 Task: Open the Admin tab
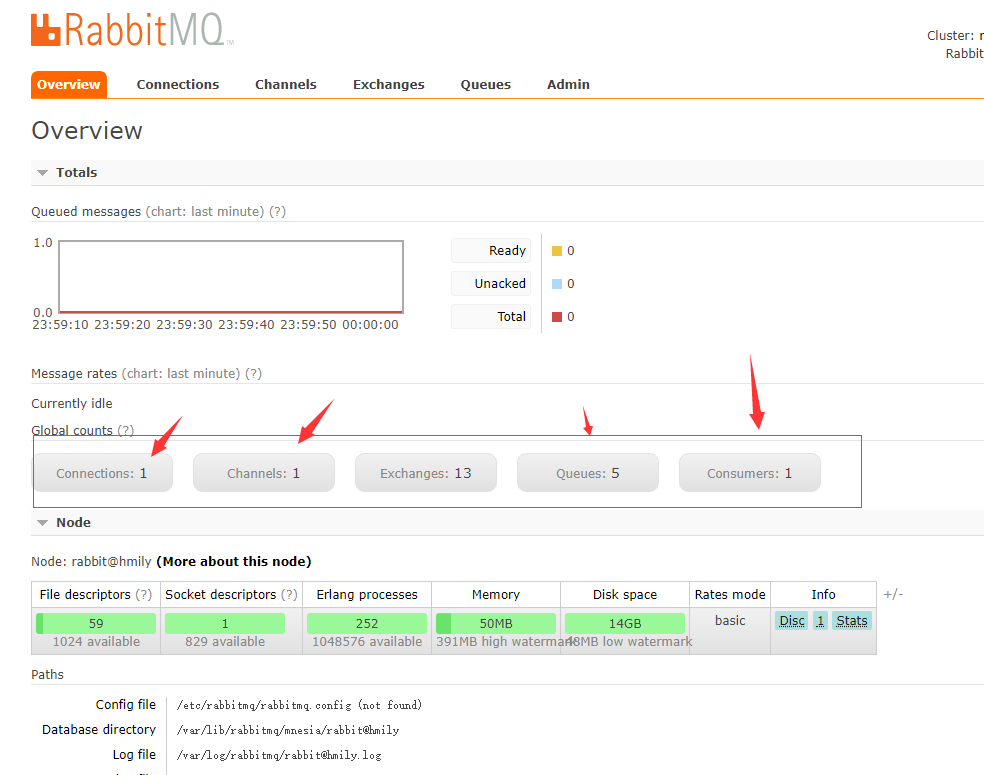pos(568,85)
